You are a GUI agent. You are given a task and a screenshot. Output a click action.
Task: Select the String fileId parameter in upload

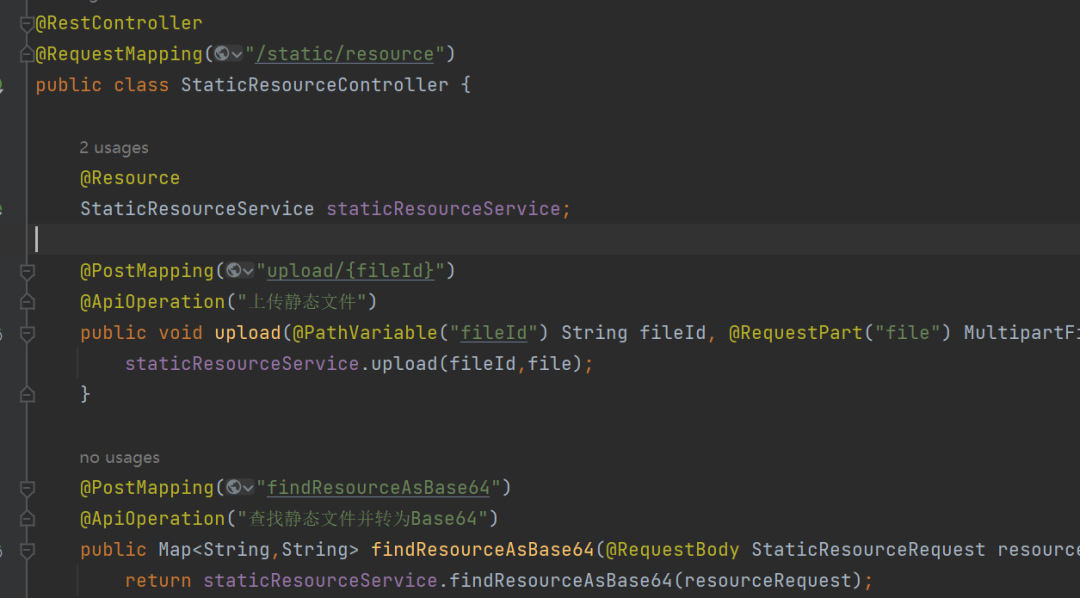click(x=634, y=333)
